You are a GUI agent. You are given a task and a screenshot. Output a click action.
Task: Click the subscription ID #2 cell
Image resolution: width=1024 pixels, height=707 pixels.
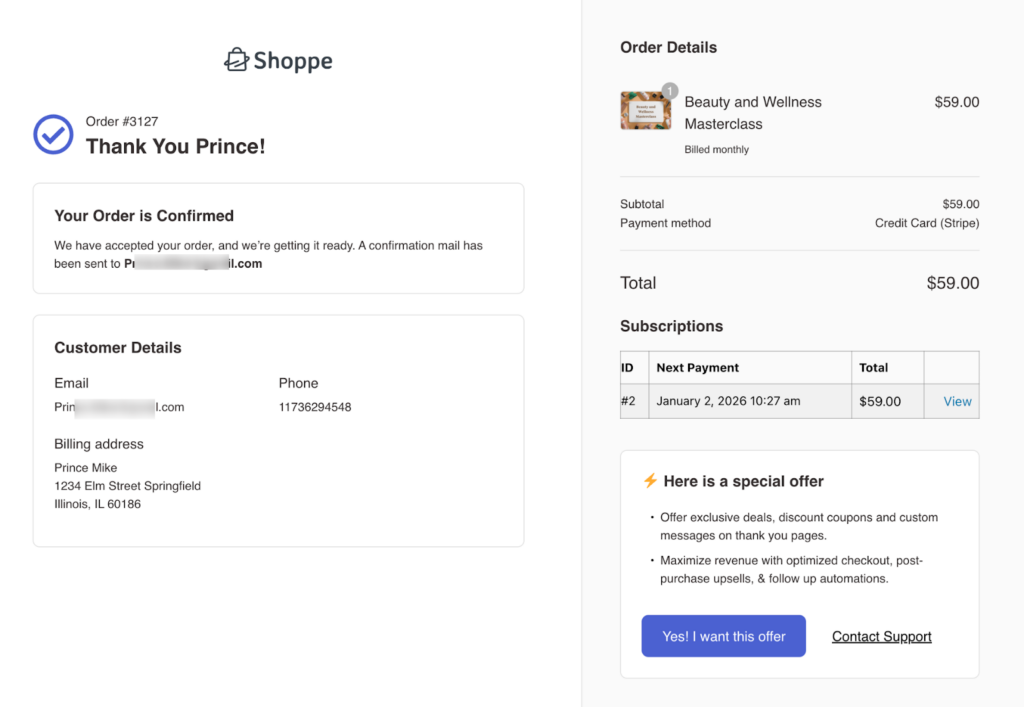(x=628, y=401)
